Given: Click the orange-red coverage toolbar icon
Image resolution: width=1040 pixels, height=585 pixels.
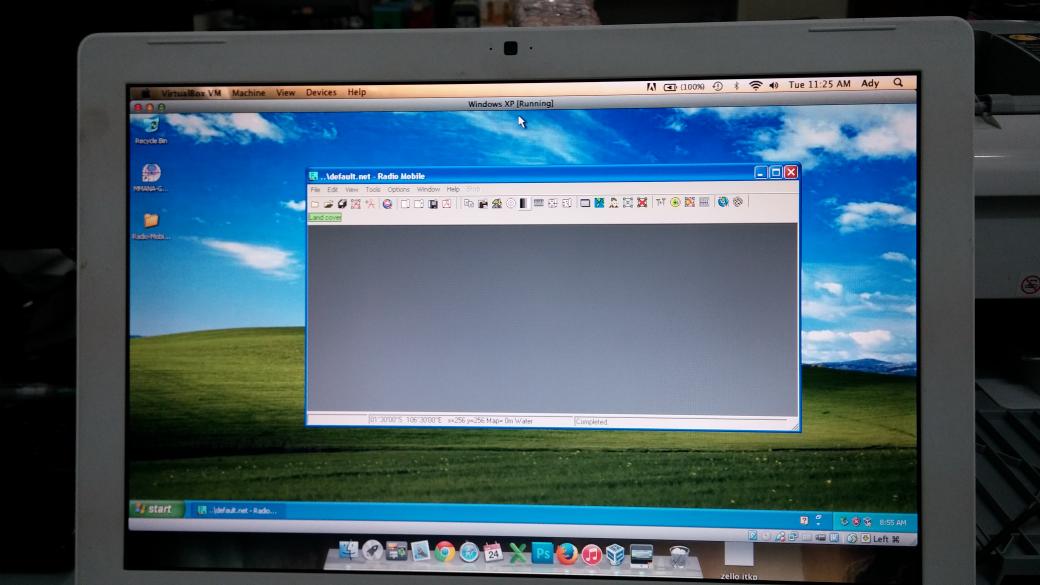Looking at the screenshot, I should 690,202.
